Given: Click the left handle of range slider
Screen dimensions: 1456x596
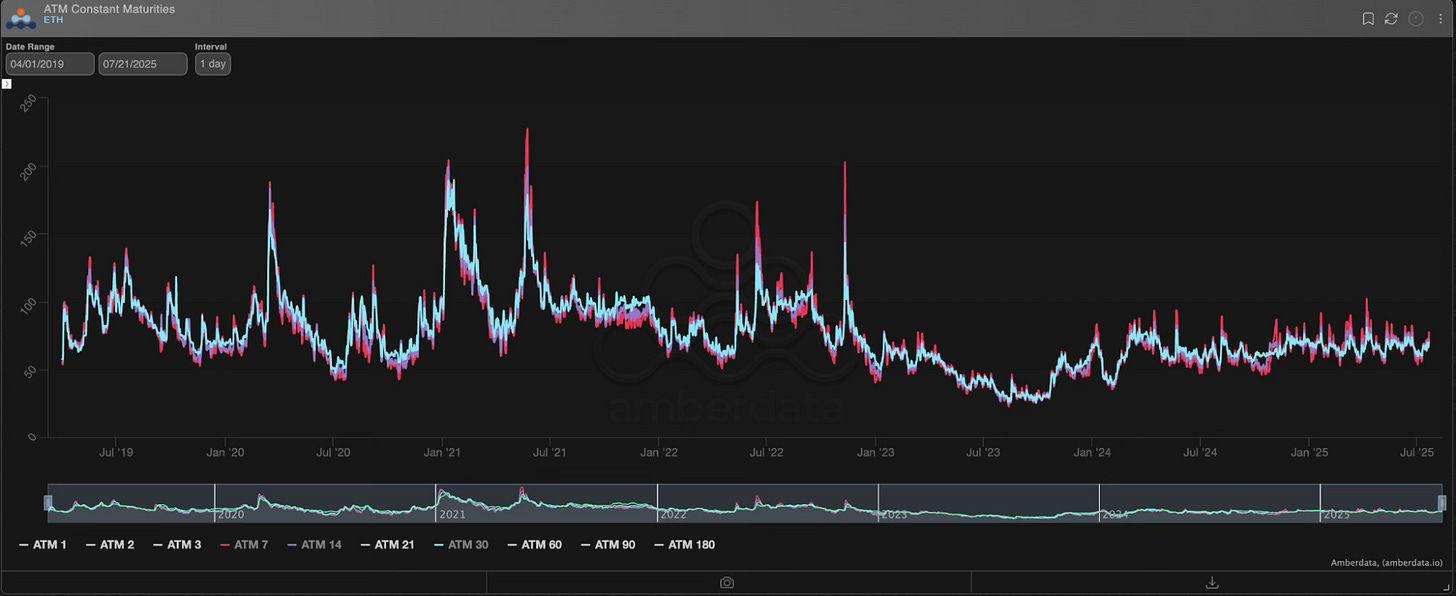Looking at the screenshot, I should click(47, 502).
